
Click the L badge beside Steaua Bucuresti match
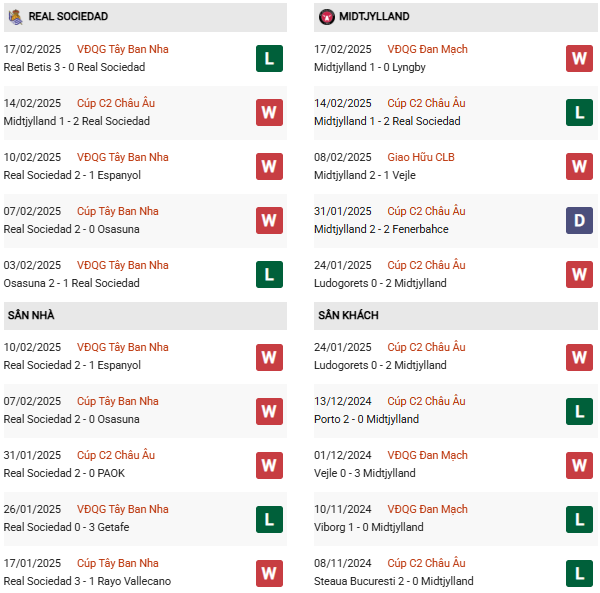pyautogui.click(x=579, y=572)
